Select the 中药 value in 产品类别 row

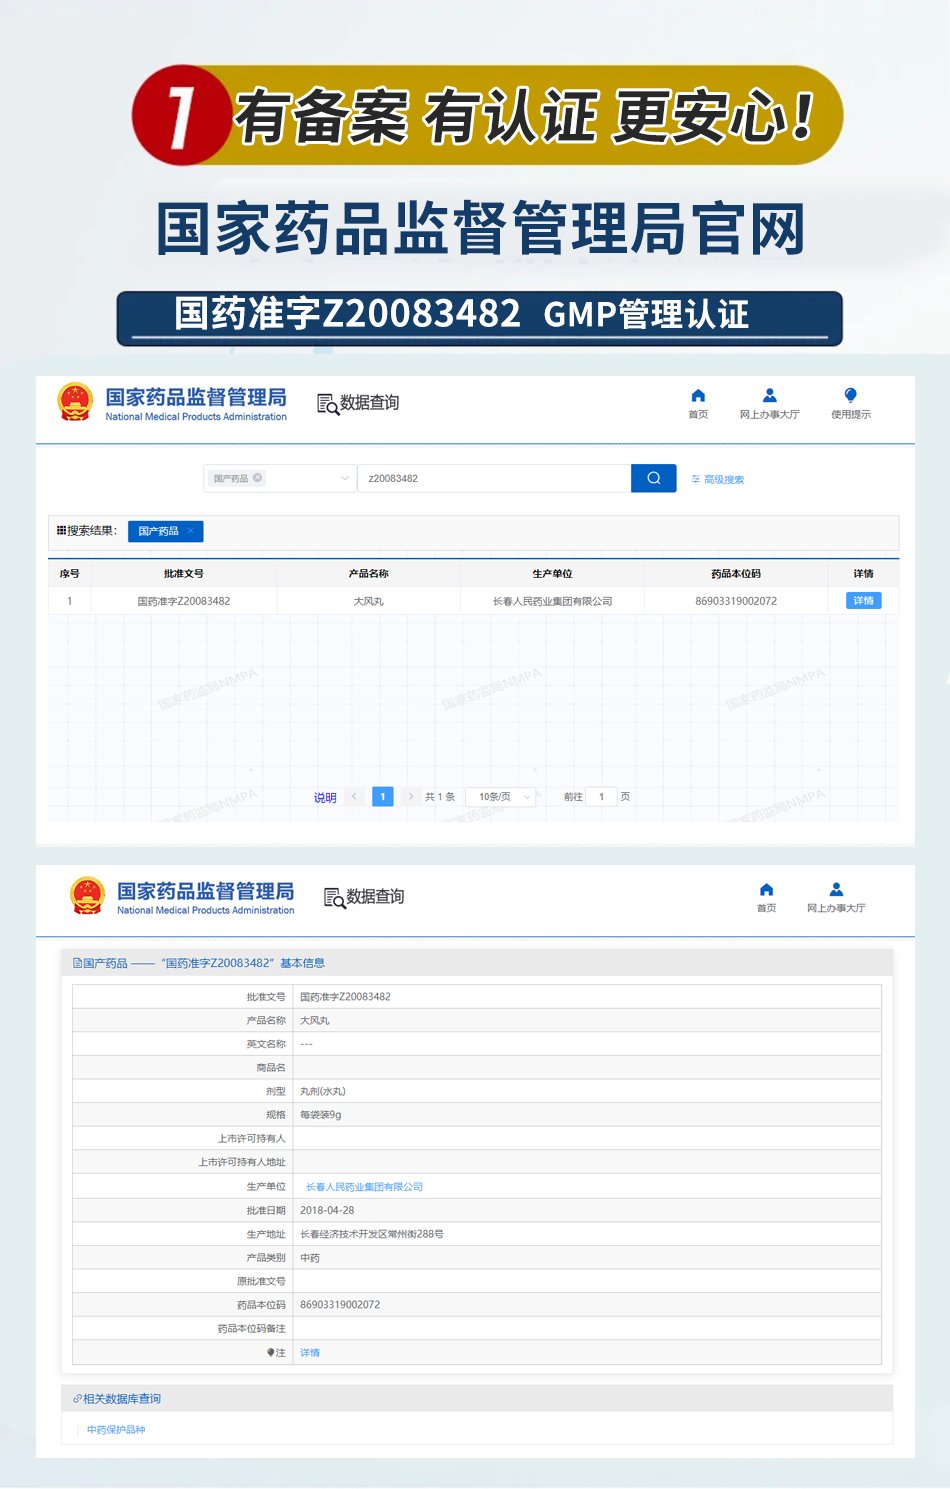(x=310, y=1258)
